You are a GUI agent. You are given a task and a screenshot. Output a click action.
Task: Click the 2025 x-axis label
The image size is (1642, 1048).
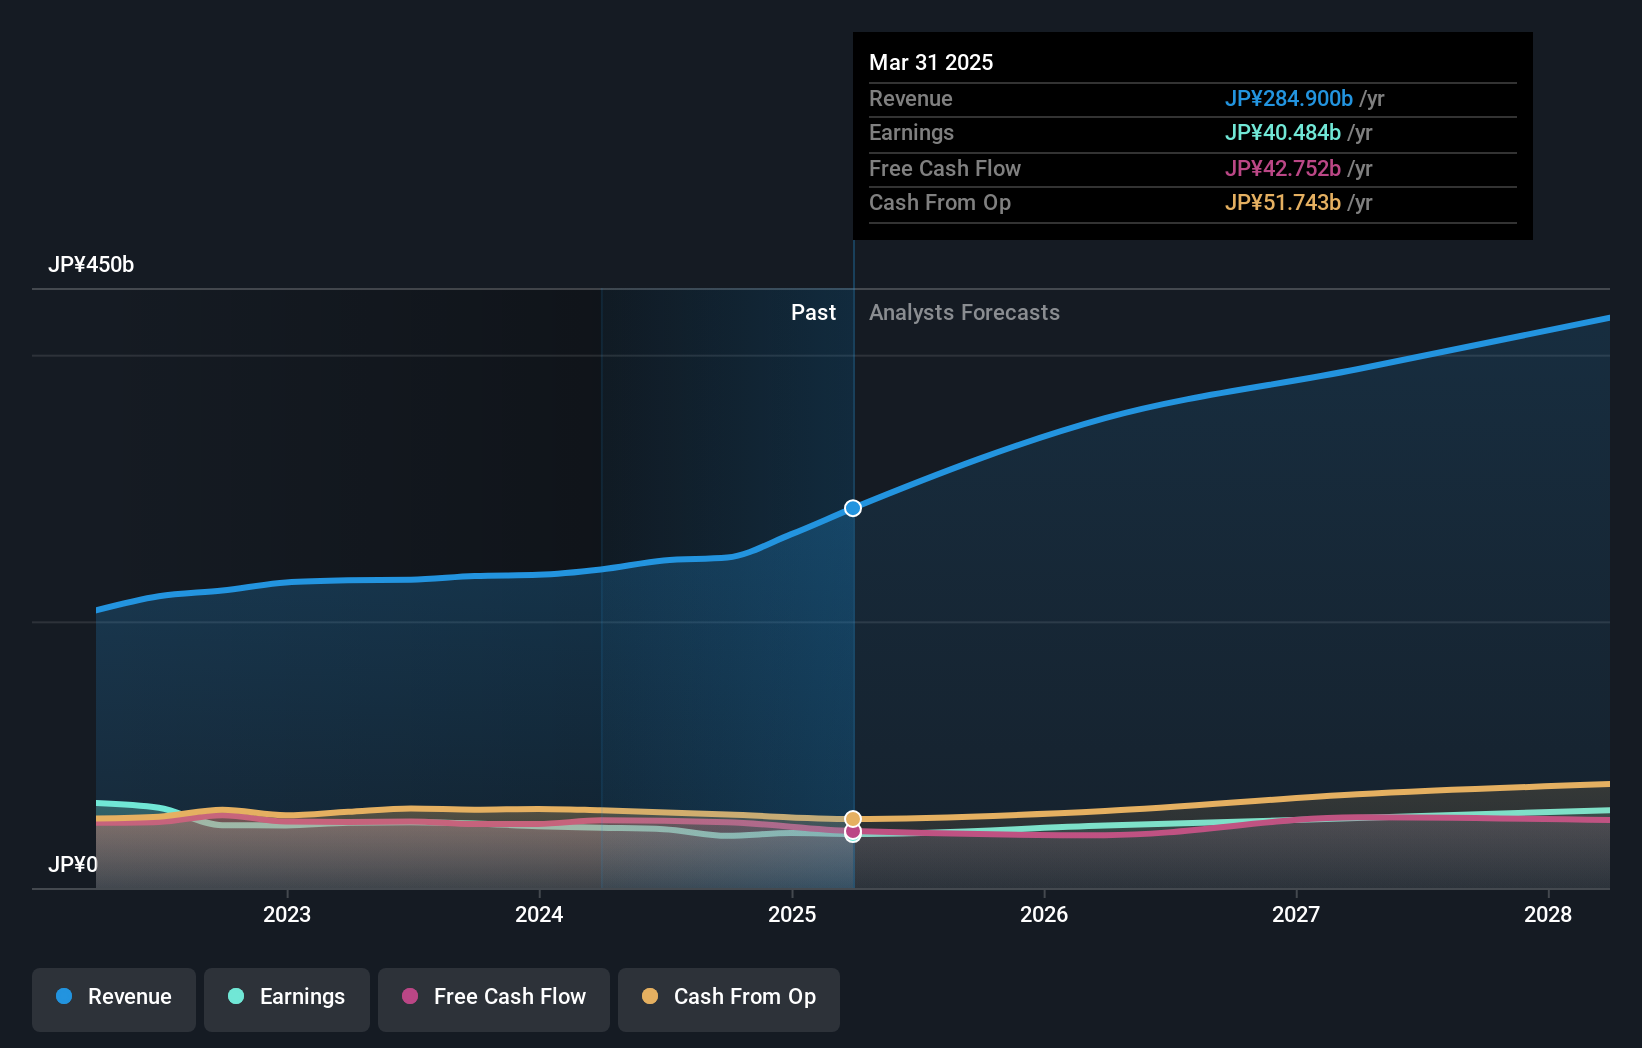792,914
